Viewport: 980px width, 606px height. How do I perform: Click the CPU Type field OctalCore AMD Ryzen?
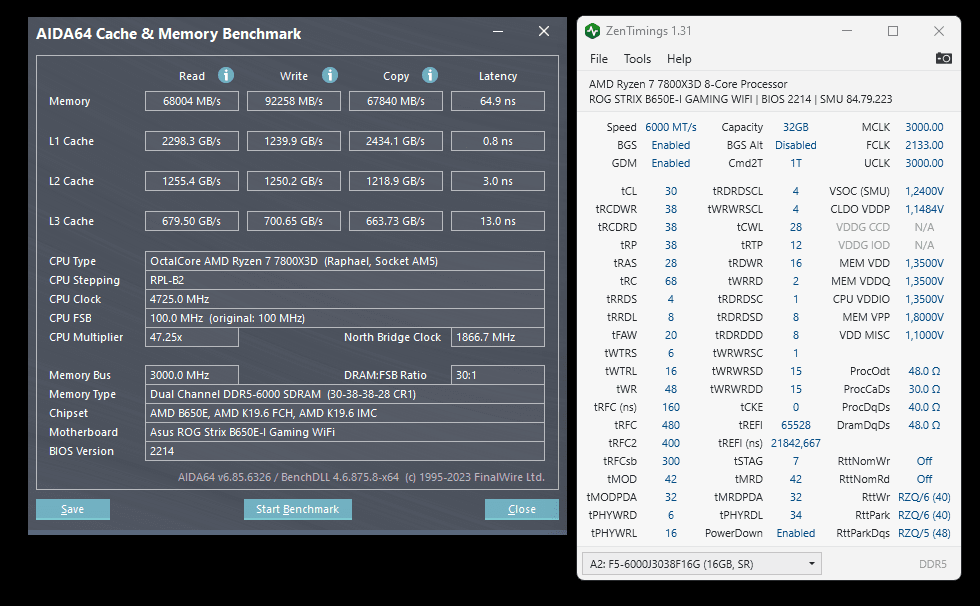[344, 261]
